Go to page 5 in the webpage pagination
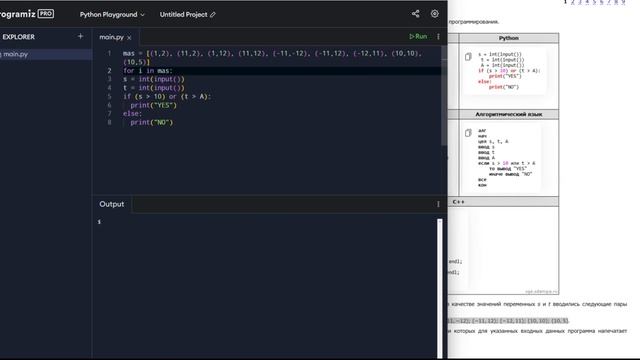The image size is (640, 360). coord(594,2)
